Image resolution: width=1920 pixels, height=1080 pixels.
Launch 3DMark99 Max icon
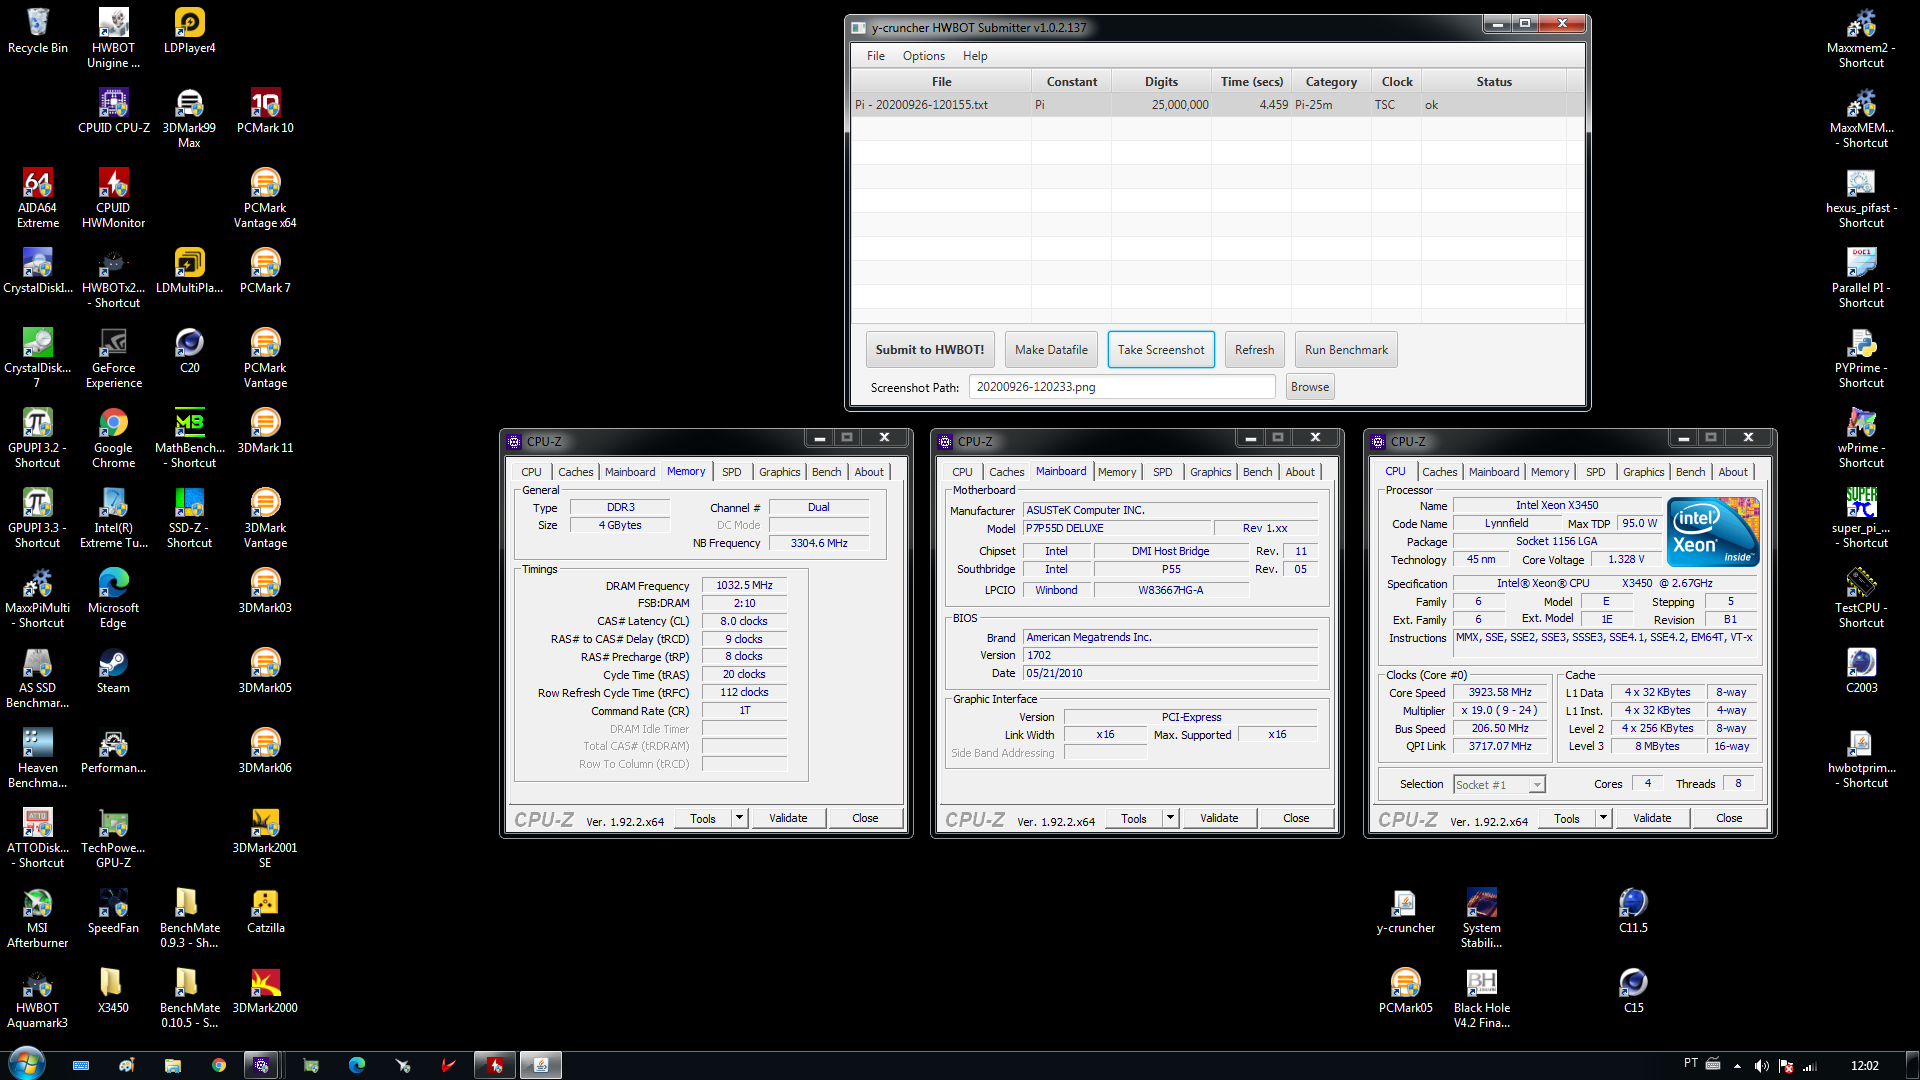pyautogui.click(x=189, y=118)
